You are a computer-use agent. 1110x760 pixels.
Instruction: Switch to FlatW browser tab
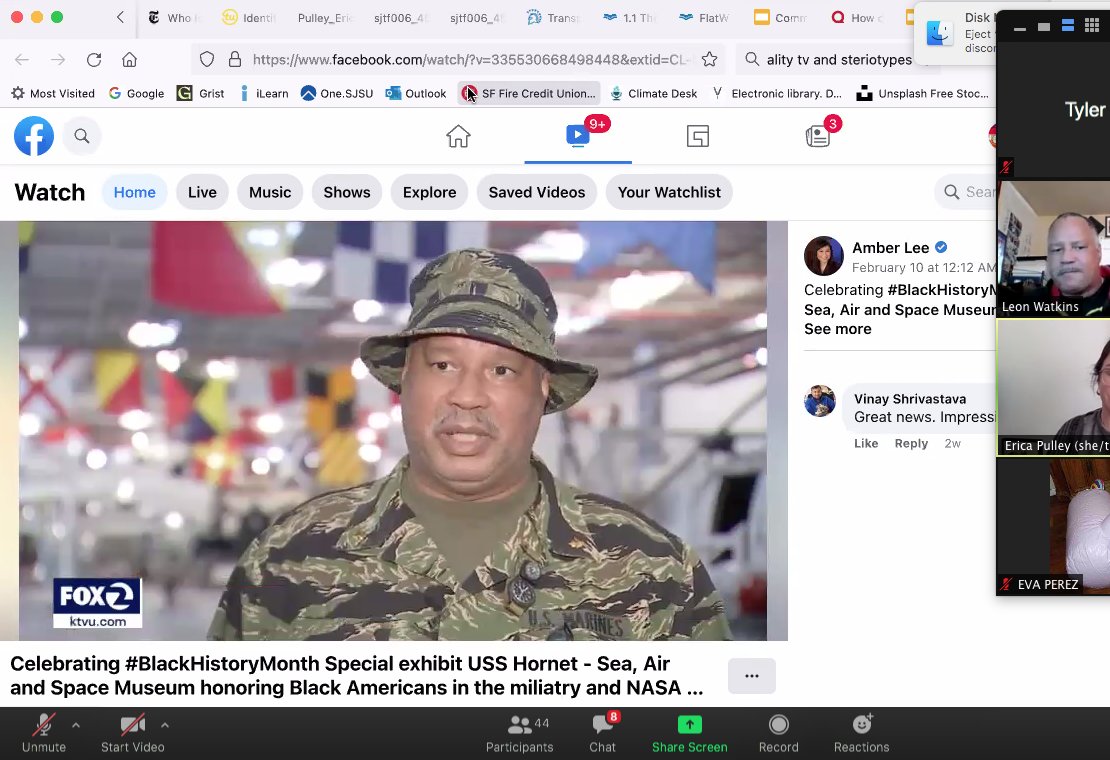[704, 18]
